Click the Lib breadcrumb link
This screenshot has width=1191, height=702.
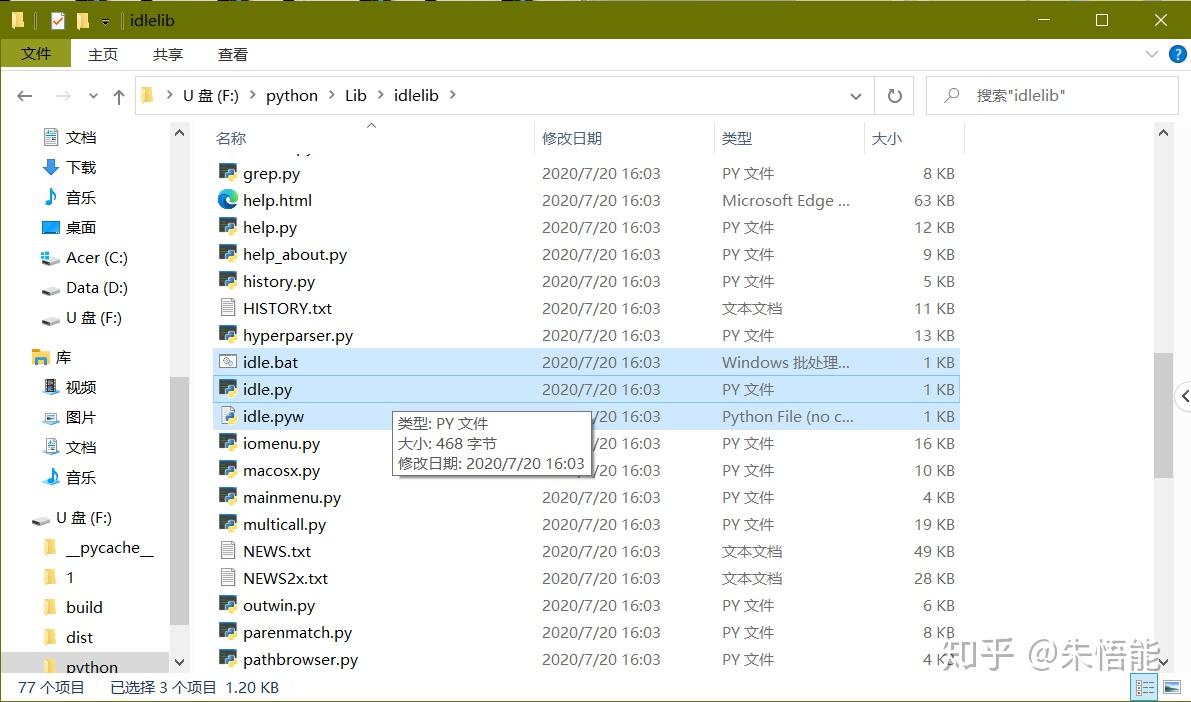(356, 95)
